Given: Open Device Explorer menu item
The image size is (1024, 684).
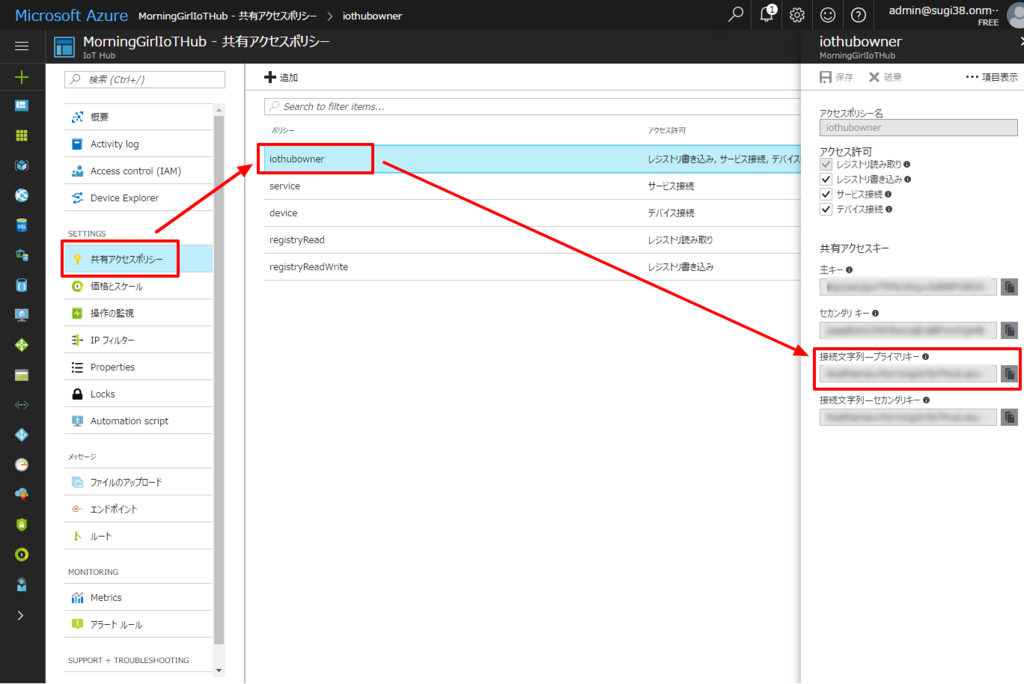Looking at the screenshot, I should click(x=138, y=198).
